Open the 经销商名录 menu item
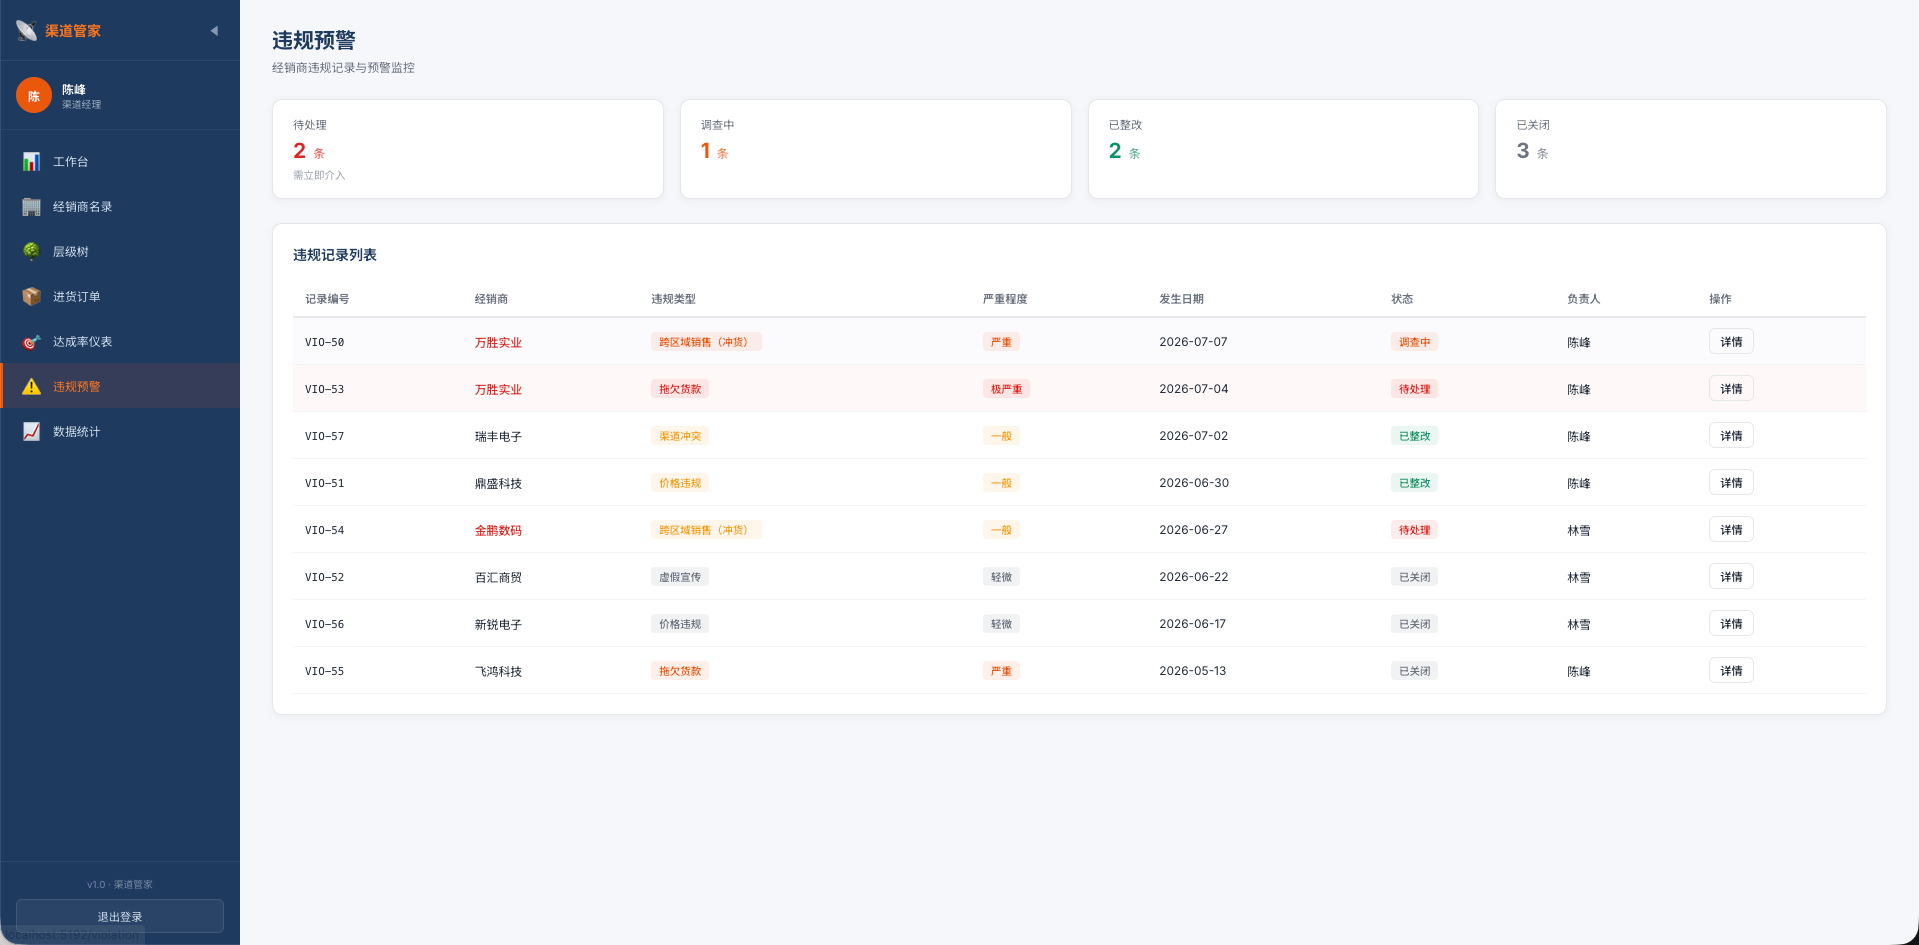 tap(120, 206)
